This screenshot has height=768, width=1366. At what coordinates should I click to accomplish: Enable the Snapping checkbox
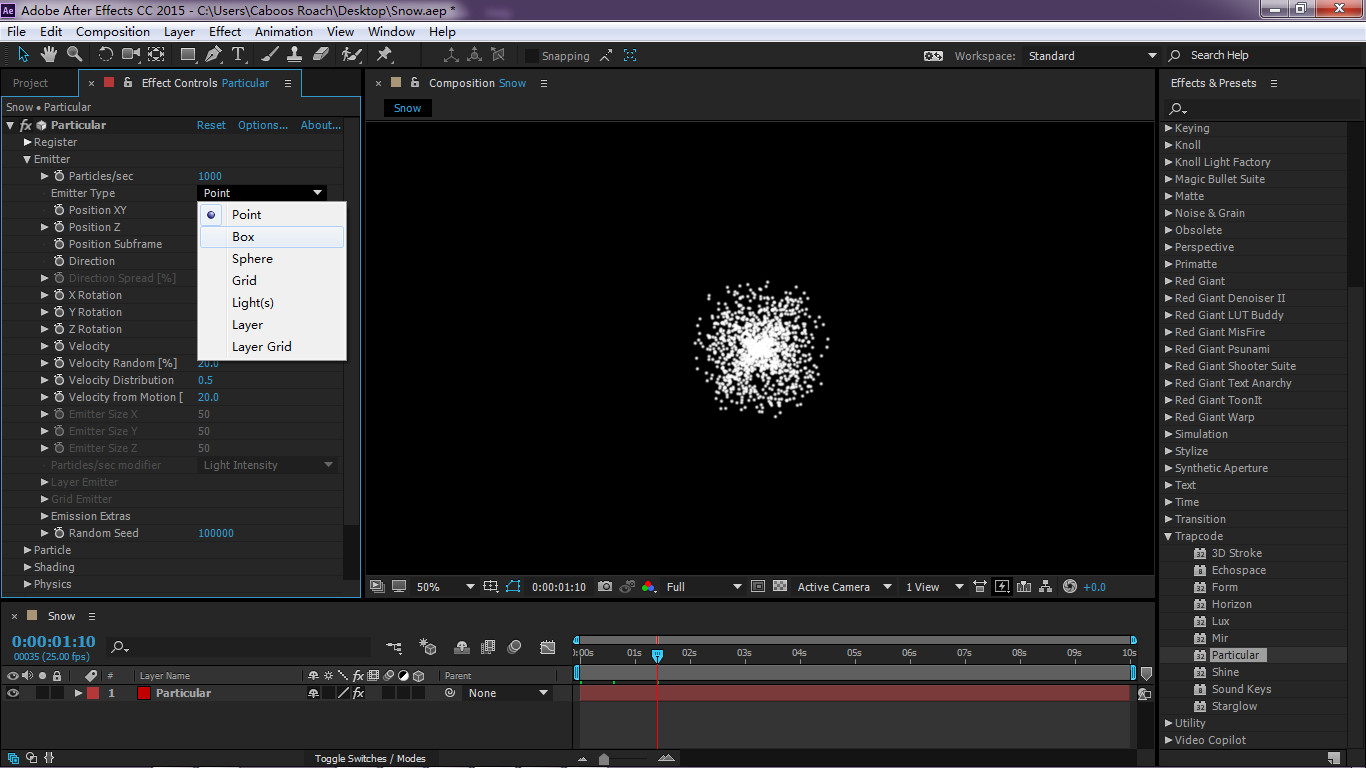532,56
